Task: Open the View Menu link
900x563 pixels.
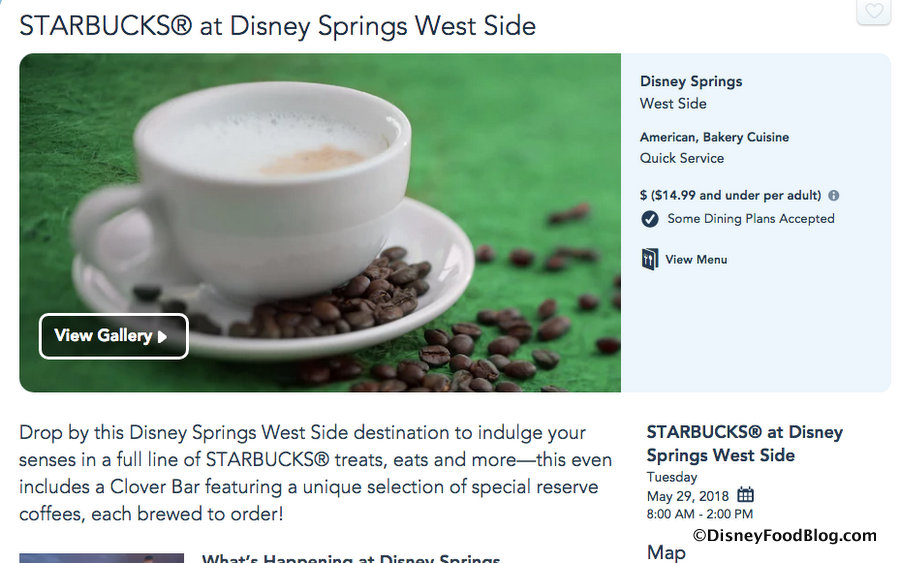Action: click(x=696, y=260)
